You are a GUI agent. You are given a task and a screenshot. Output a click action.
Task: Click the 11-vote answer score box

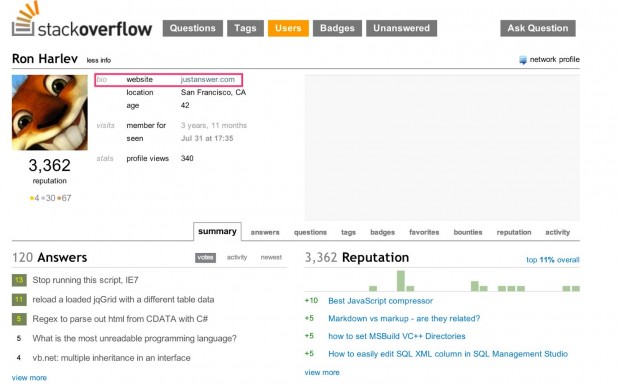click(19, 300)
